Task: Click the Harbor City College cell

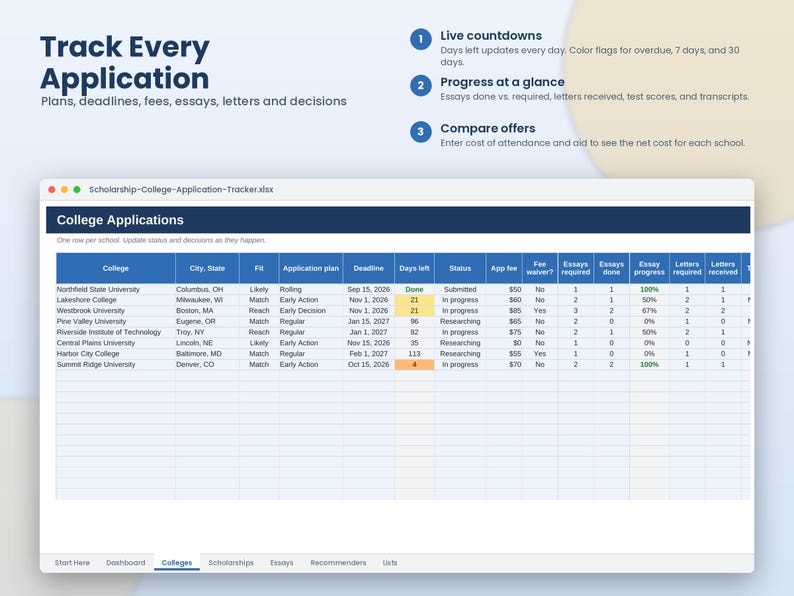Action: [x=115, y=353]
